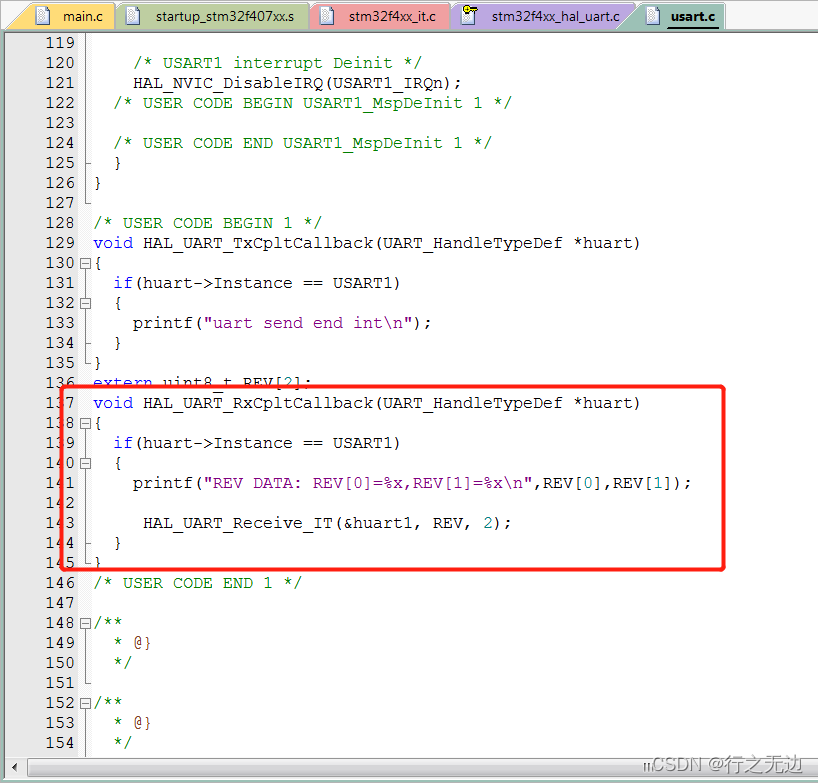Open the startup_stm32f407xx.s tab

pos(215,16)
